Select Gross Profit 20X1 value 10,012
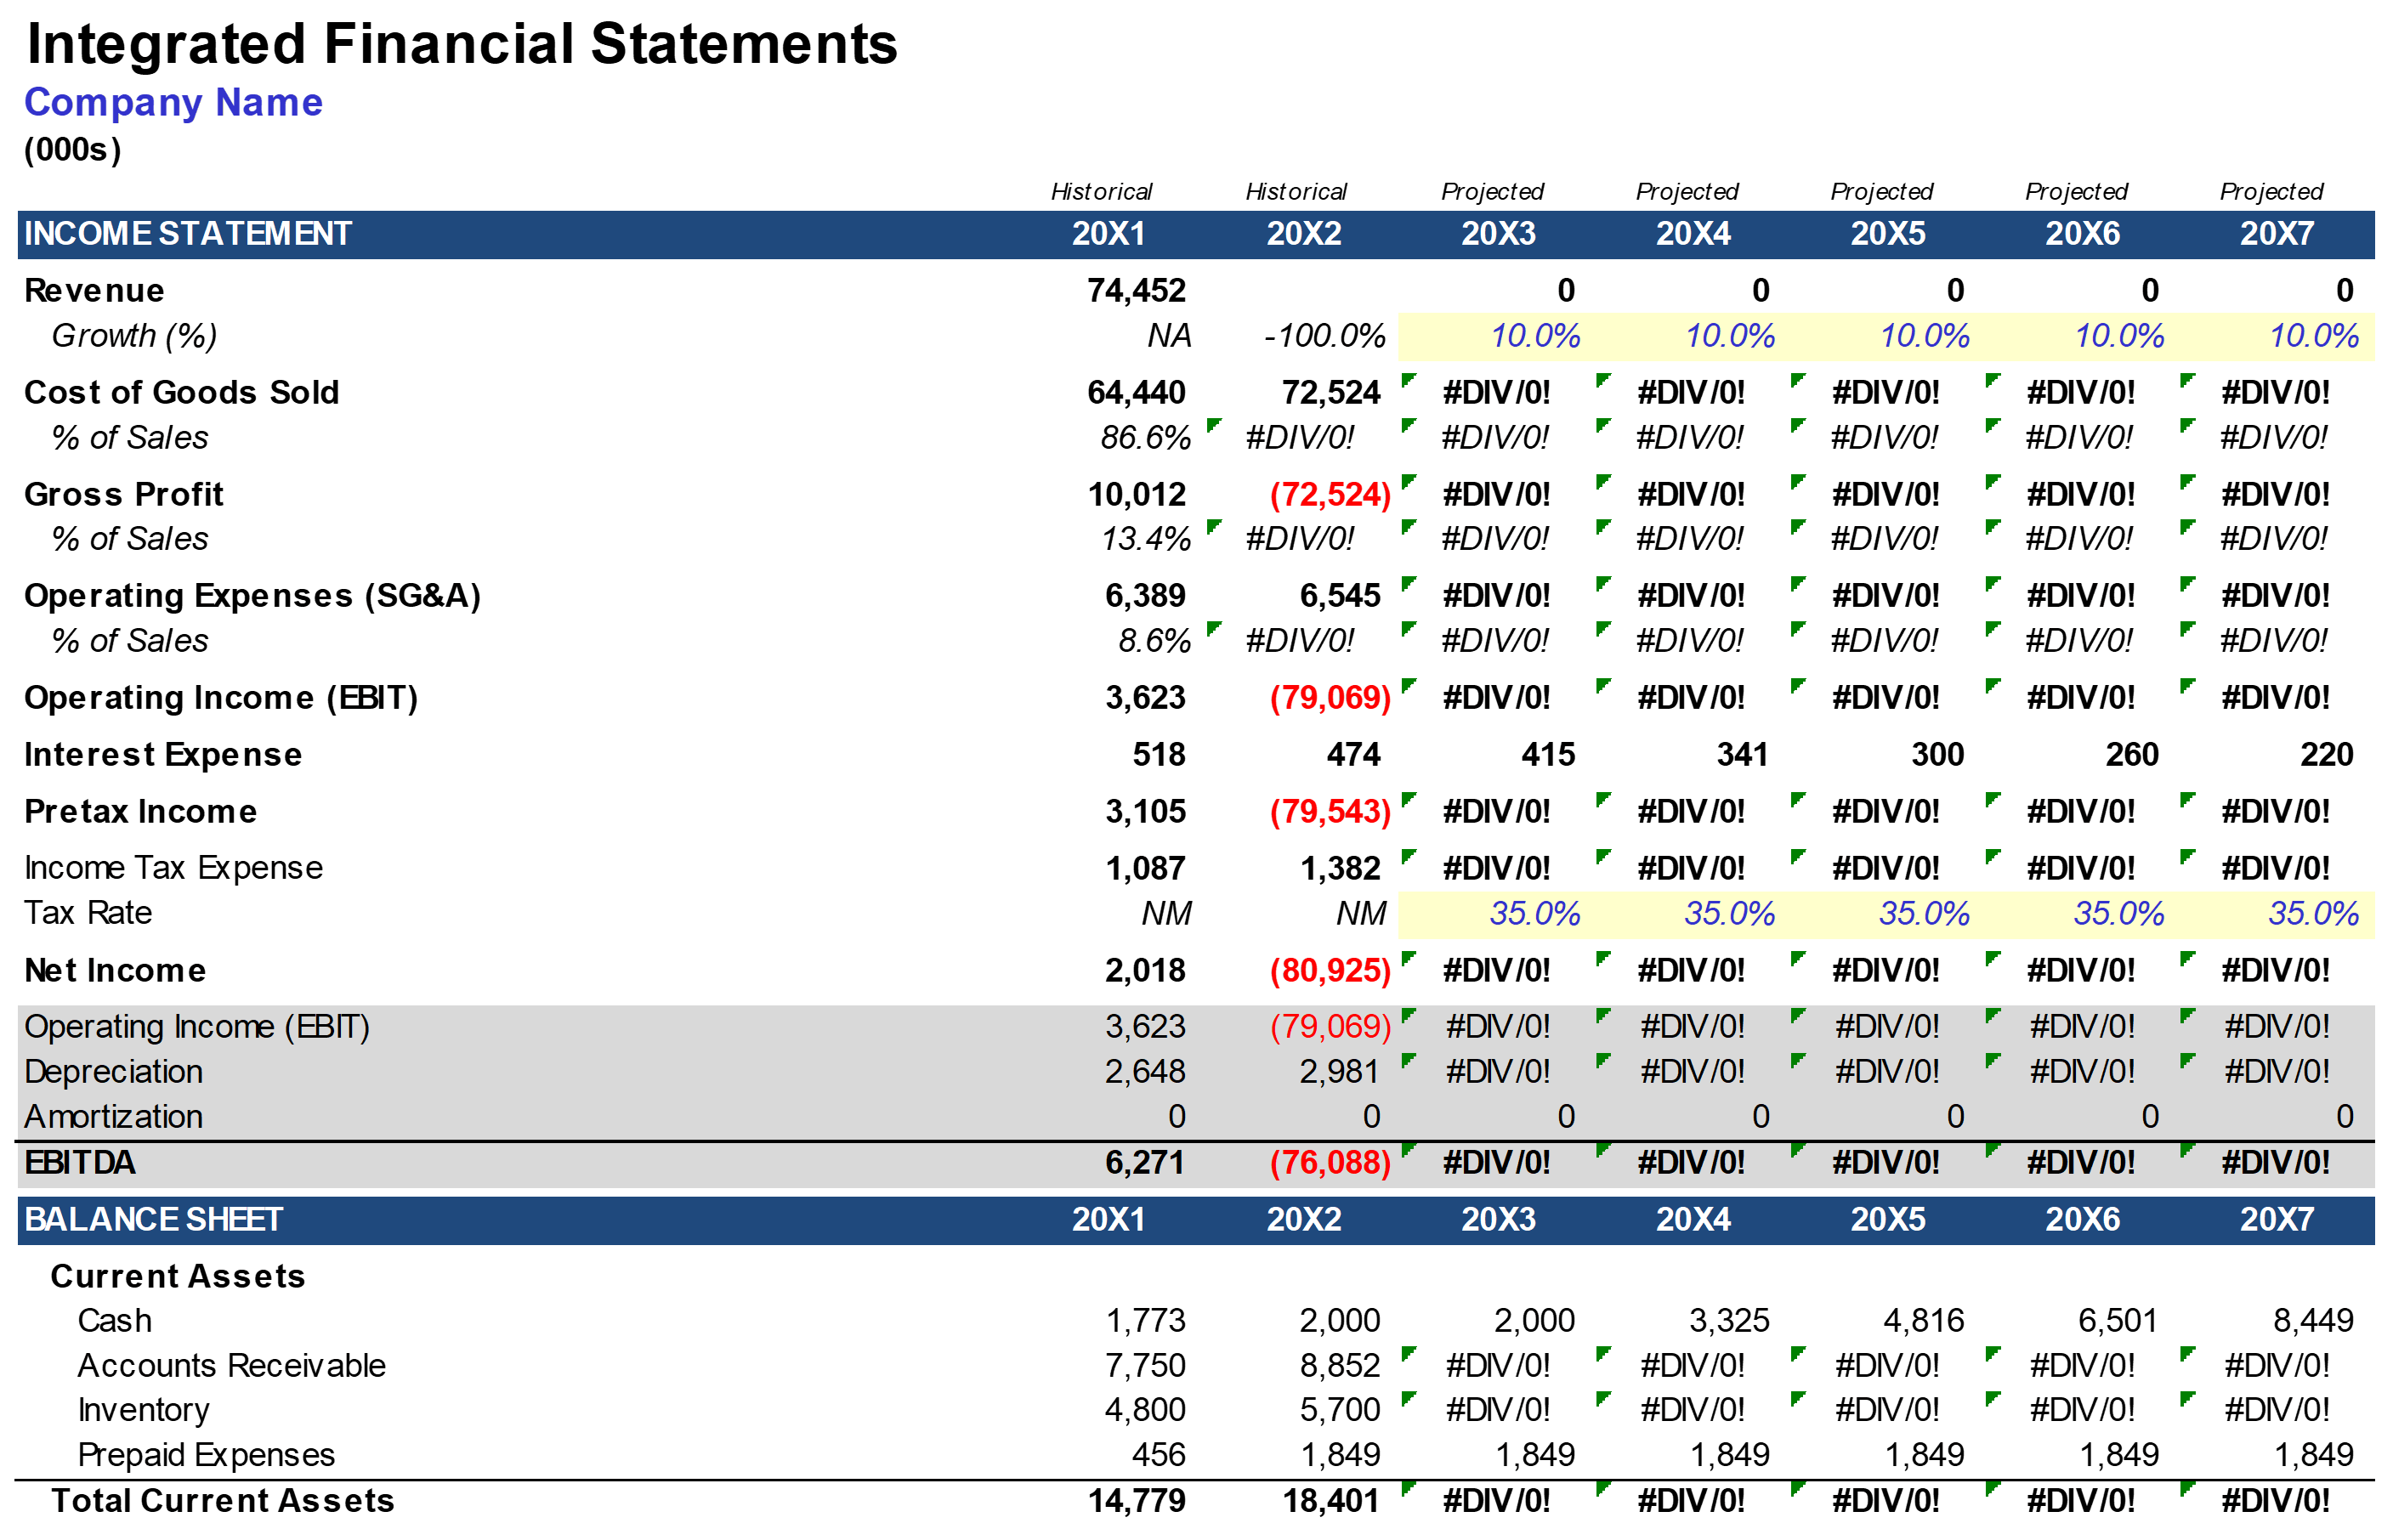The width and height of the screenshot is (2393, 1540). point(1136,495)
